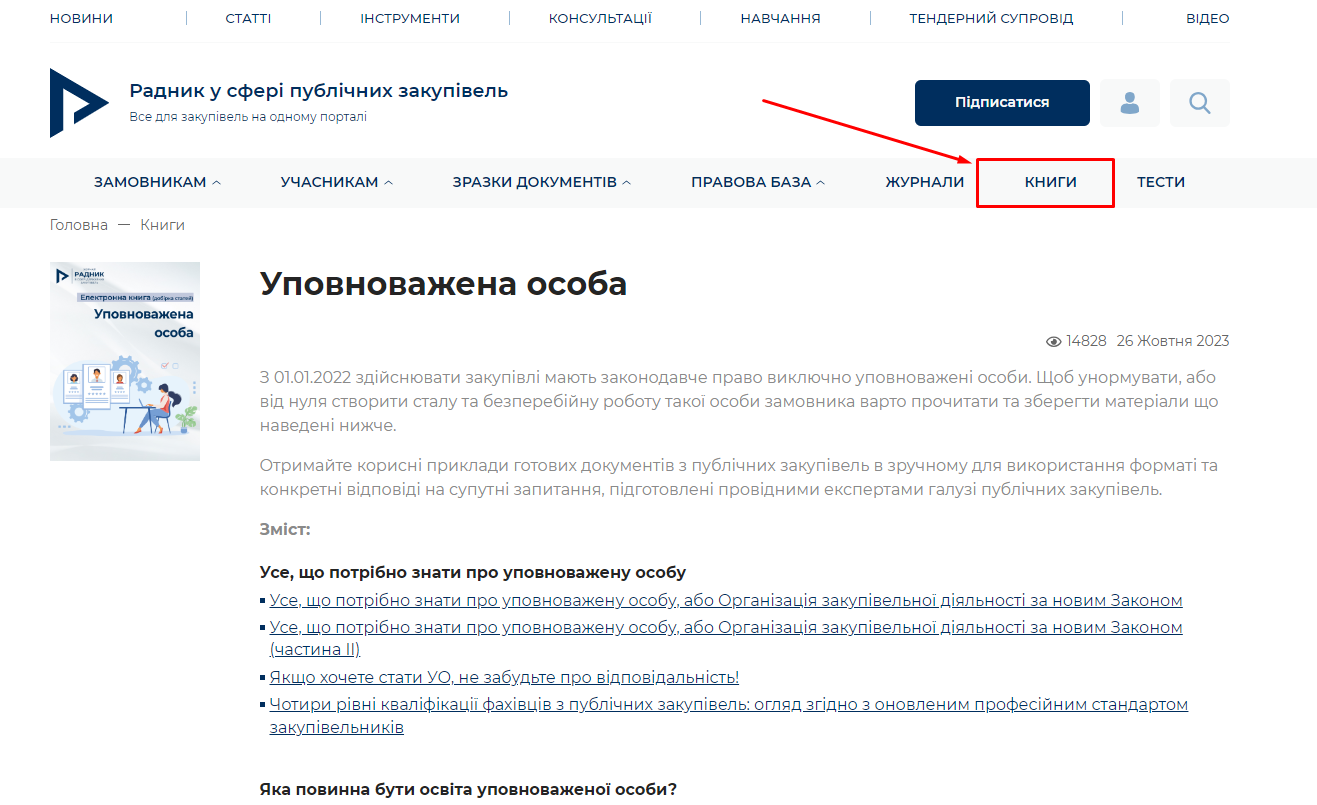Click the Головна breadcrumb link
Image resolution: width=1317 pixels, height=805 pixels.
click(x=78, y=225)
